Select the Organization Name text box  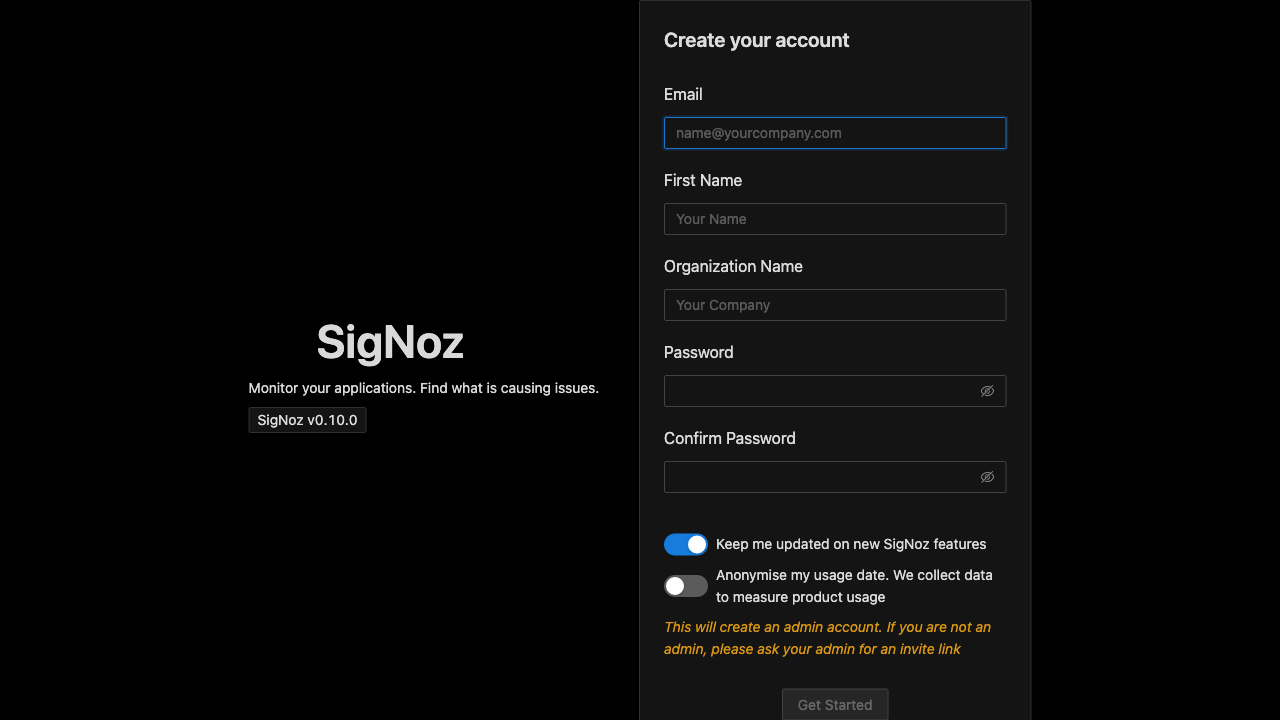coord(834,305)
